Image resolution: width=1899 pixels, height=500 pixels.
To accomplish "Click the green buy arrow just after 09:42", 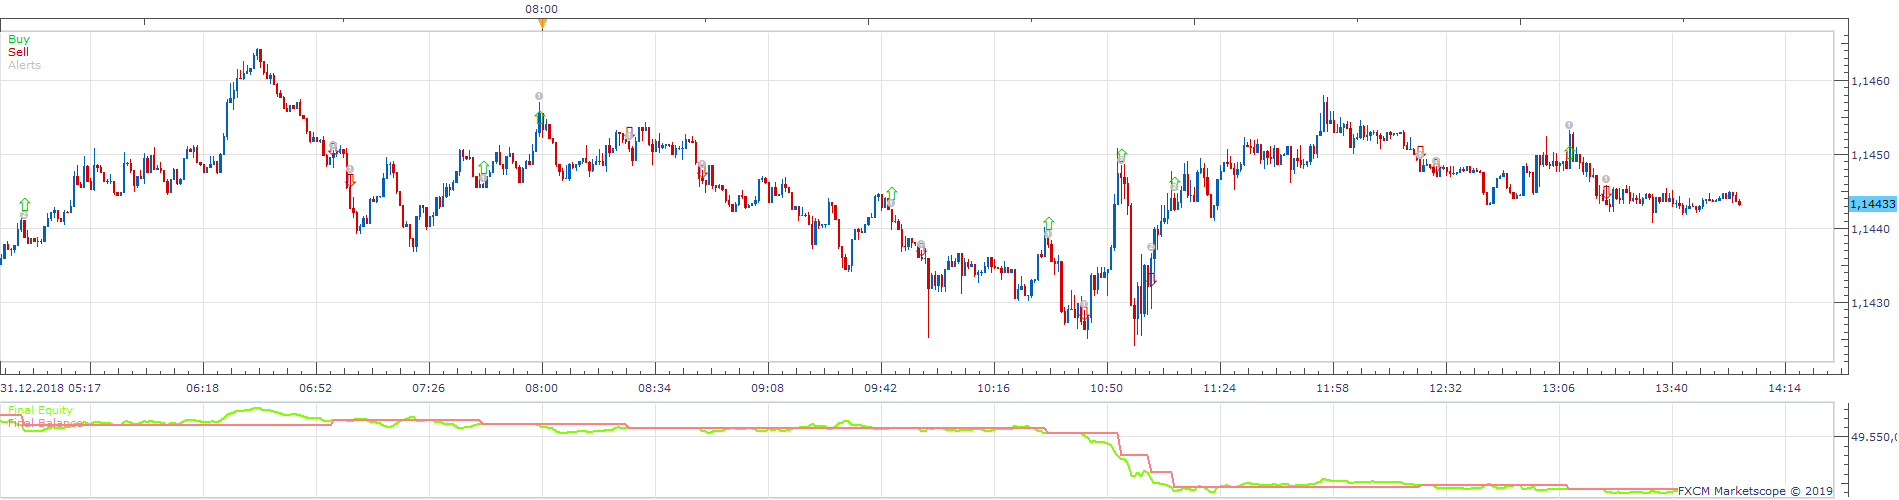I will [x=891, y=193].
